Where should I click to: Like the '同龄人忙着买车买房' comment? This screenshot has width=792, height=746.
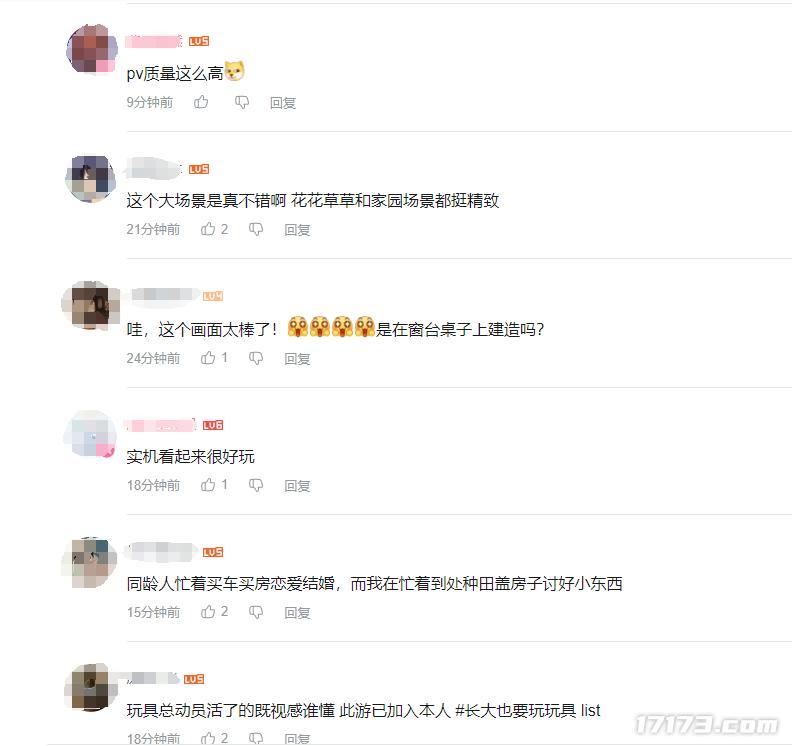(208, 612)
